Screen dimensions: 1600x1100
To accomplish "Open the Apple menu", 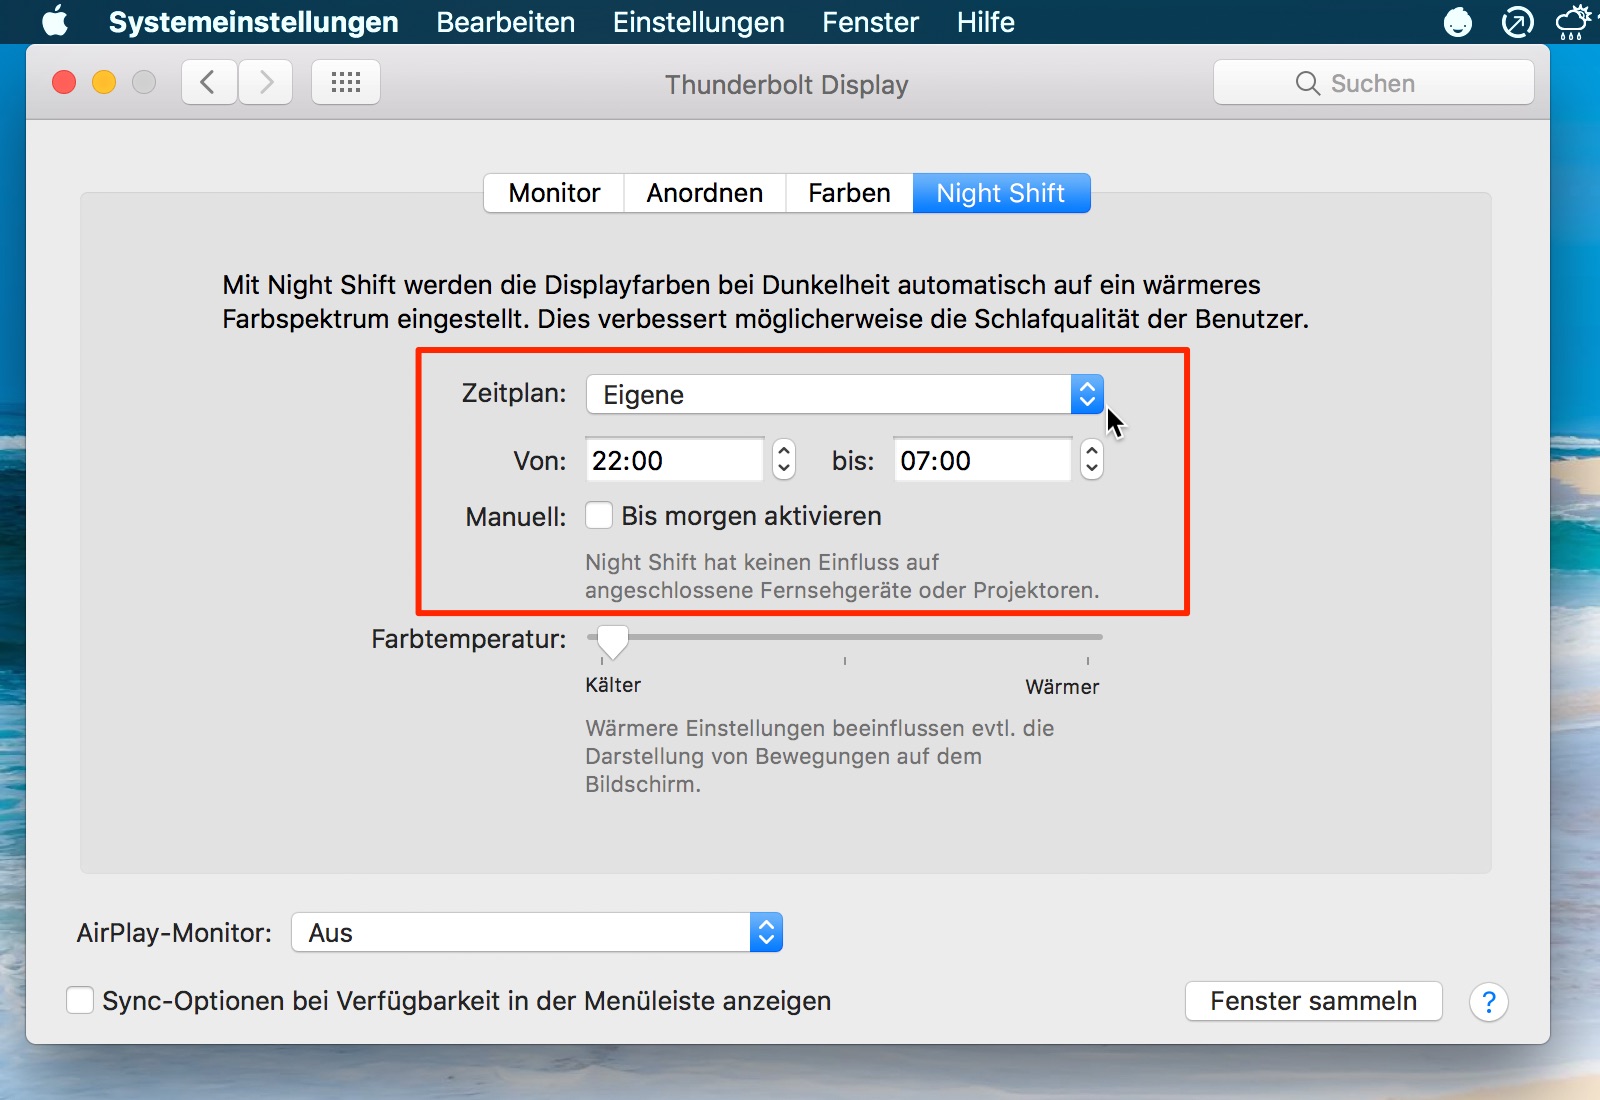I will click(55, 21).
